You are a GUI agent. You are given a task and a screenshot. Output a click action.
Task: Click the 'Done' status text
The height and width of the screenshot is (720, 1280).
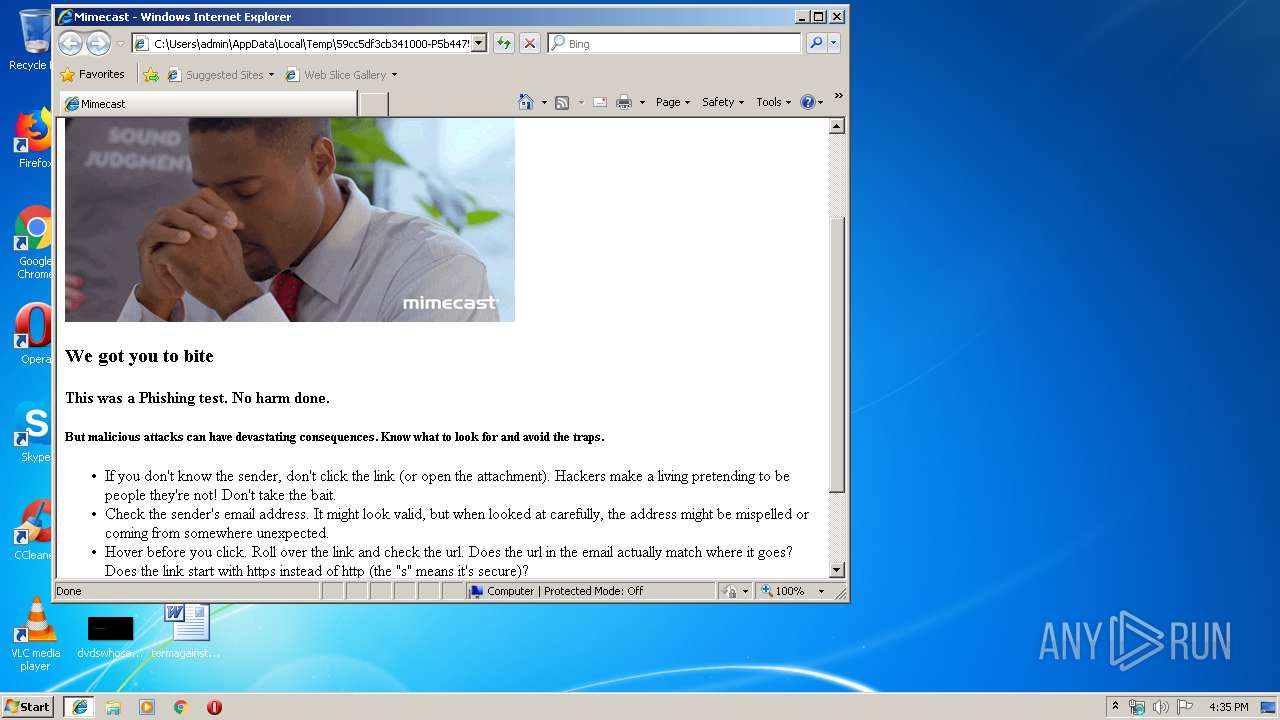click(x=69, y=591)
